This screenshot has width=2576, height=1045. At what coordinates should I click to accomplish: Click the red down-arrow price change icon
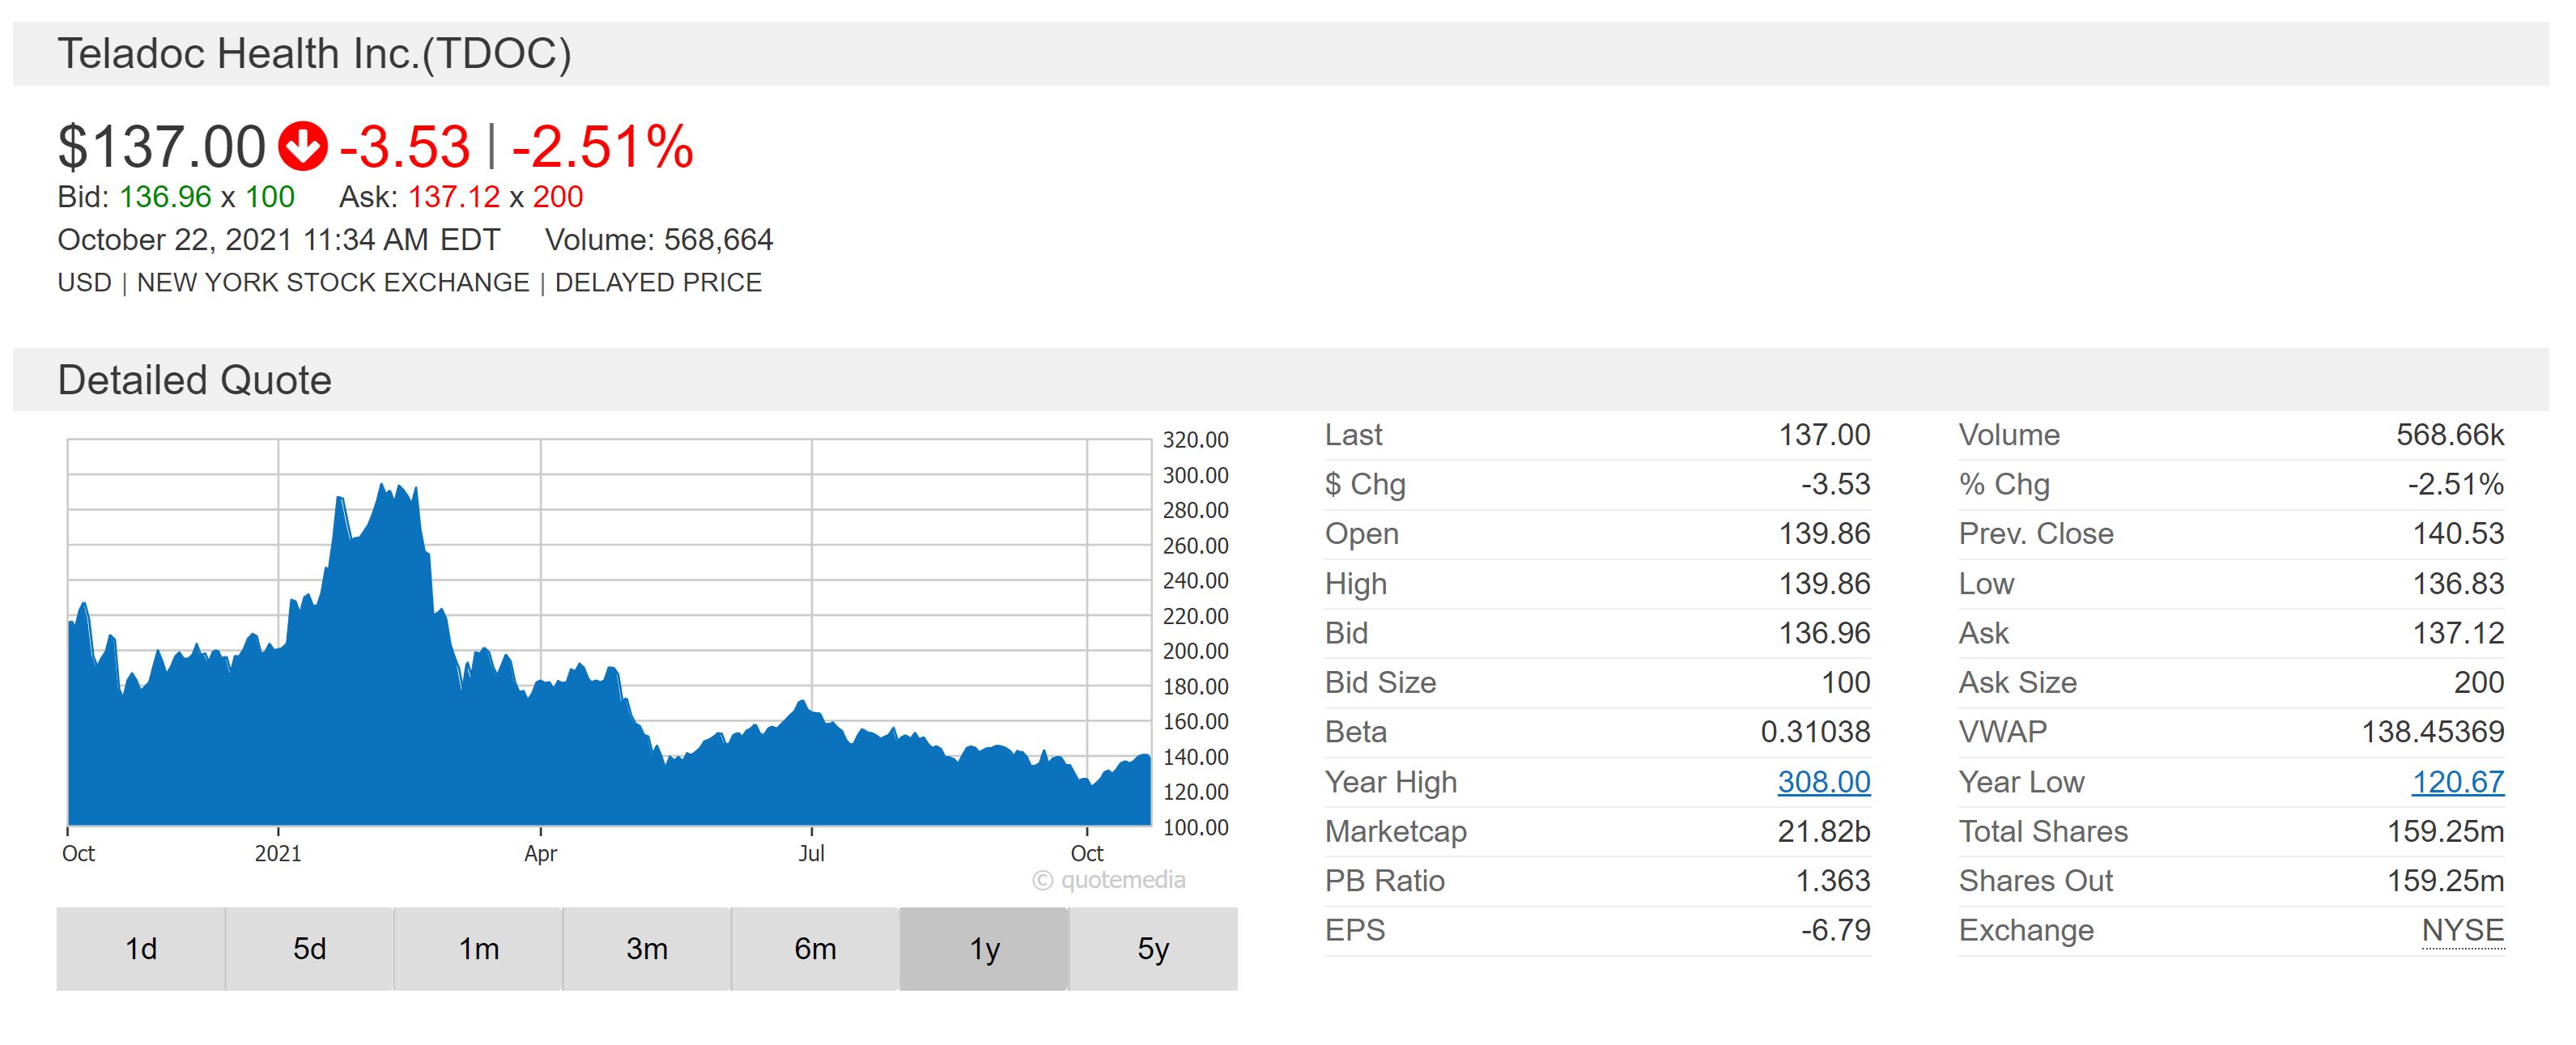click(x=302, y=146)
